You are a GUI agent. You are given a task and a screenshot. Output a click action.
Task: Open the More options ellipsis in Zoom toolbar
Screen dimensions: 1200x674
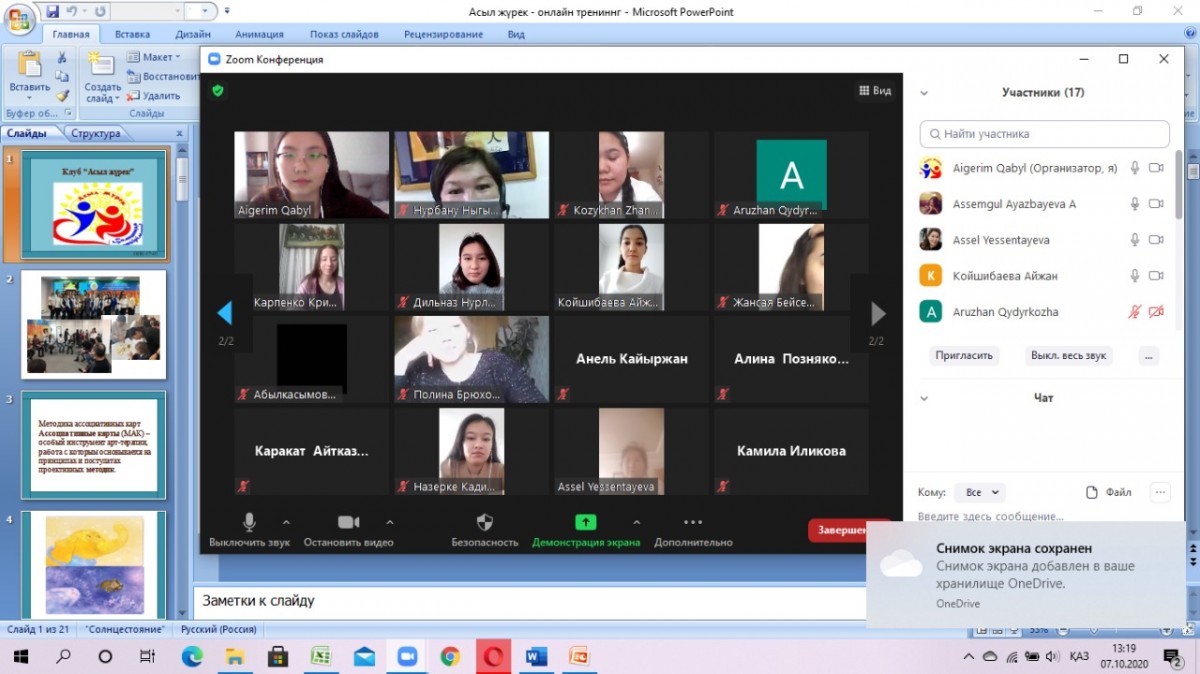693,522
